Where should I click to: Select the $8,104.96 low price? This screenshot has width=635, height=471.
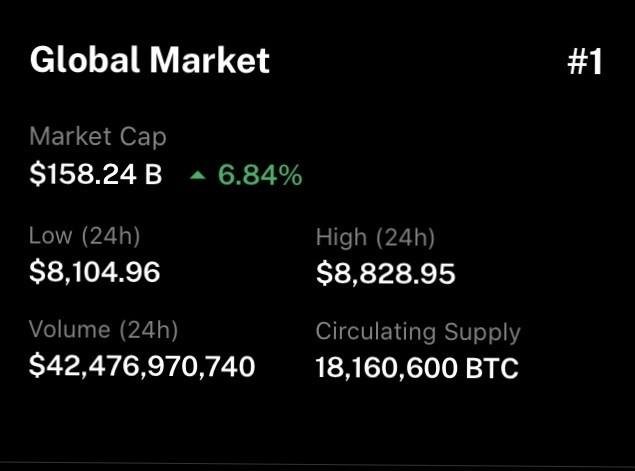(x=94, y=271)
